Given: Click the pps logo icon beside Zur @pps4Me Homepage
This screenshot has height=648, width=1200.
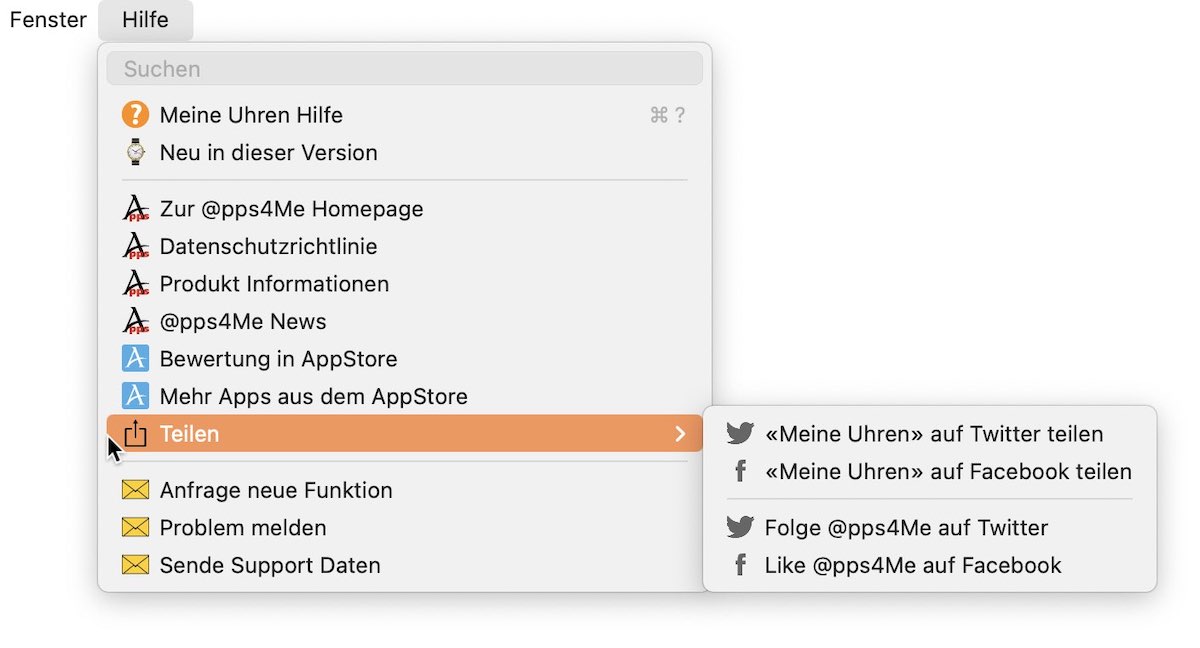Looking at the screenshot, I should pyautogui.click(x=135, y=209).
